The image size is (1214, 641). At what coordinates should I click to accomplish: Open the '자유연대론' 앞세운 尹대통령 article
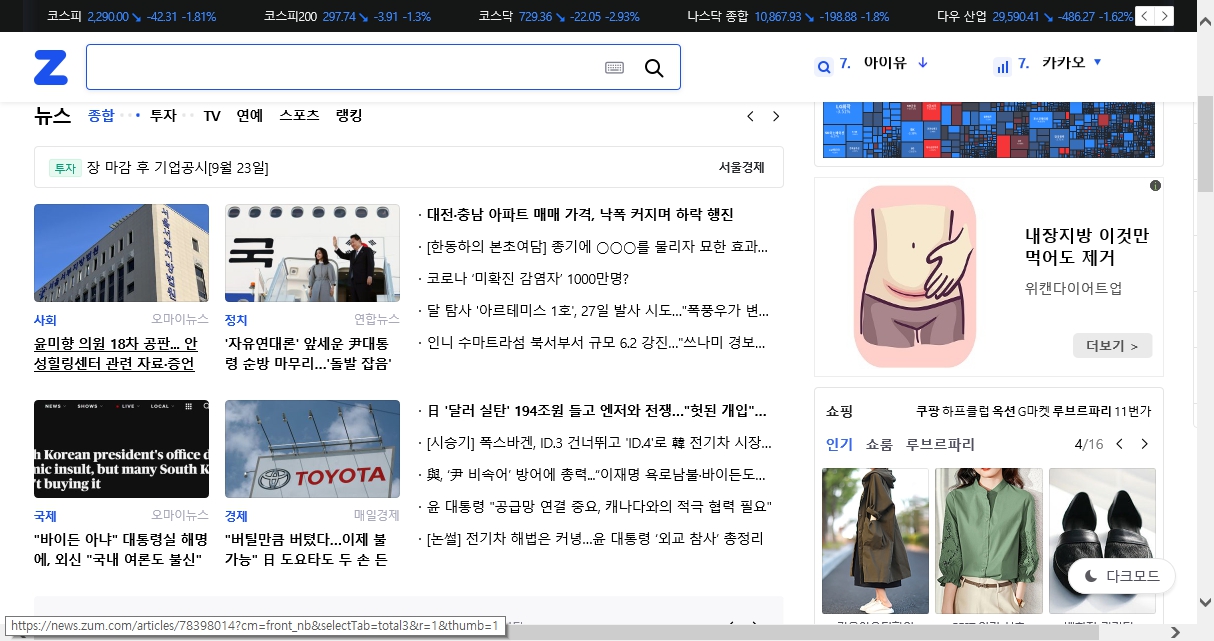tap(308, 354)
